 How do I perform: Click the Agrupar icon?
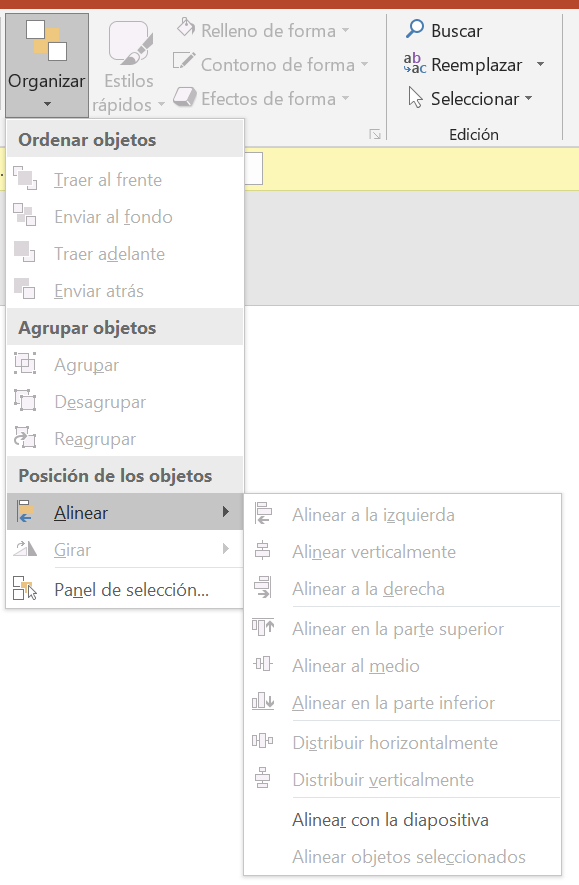pos(25,364)
